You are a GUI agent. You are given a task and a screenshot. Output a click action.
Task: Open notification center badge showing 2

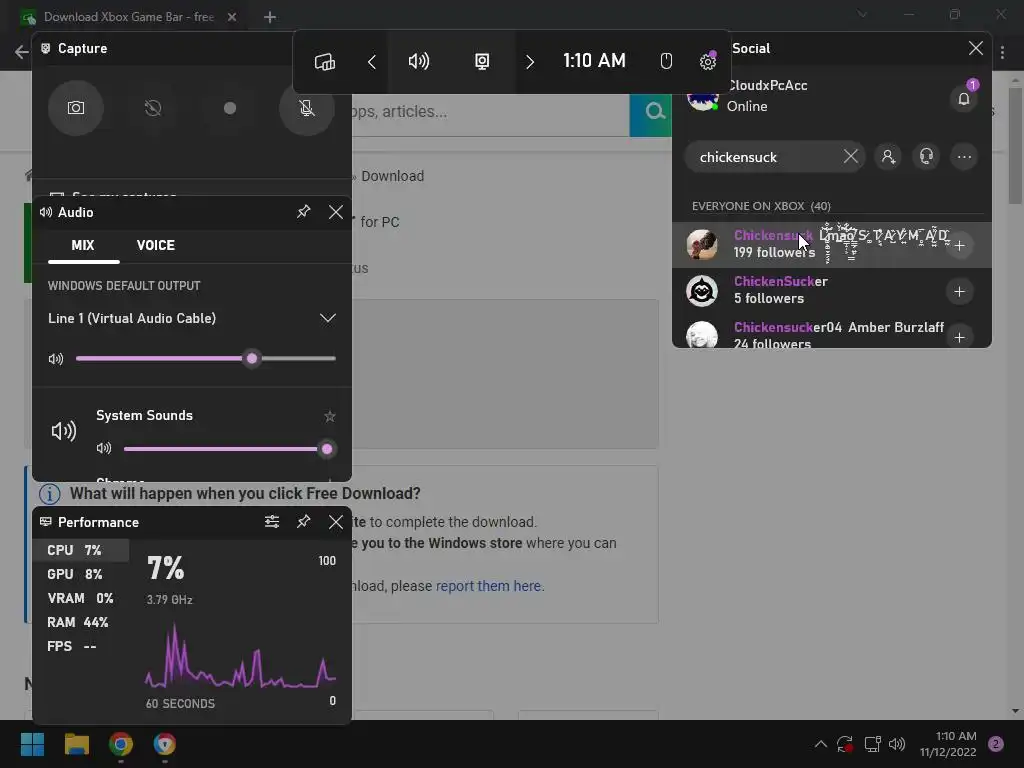pos(996,744)
